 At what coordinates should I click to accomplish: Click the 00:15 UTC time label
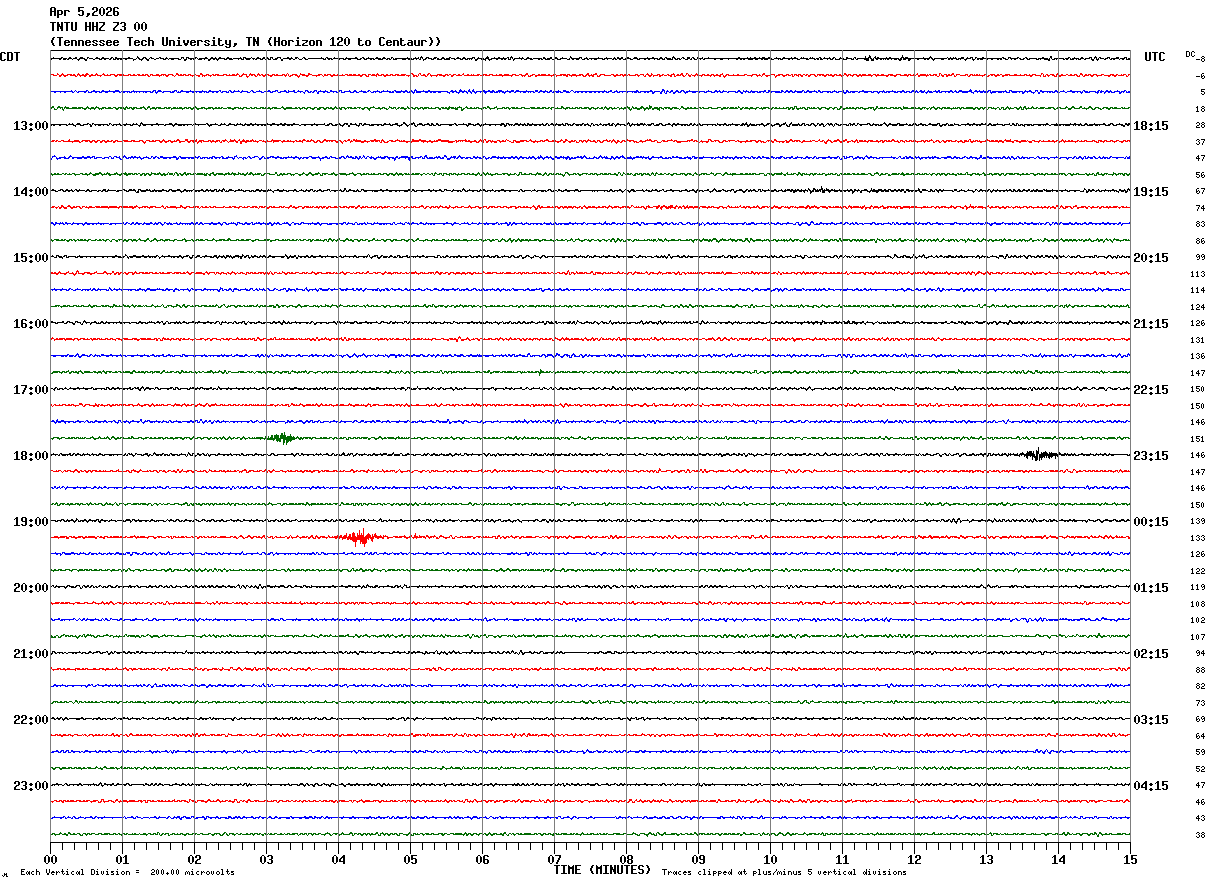click(1151, 522)
